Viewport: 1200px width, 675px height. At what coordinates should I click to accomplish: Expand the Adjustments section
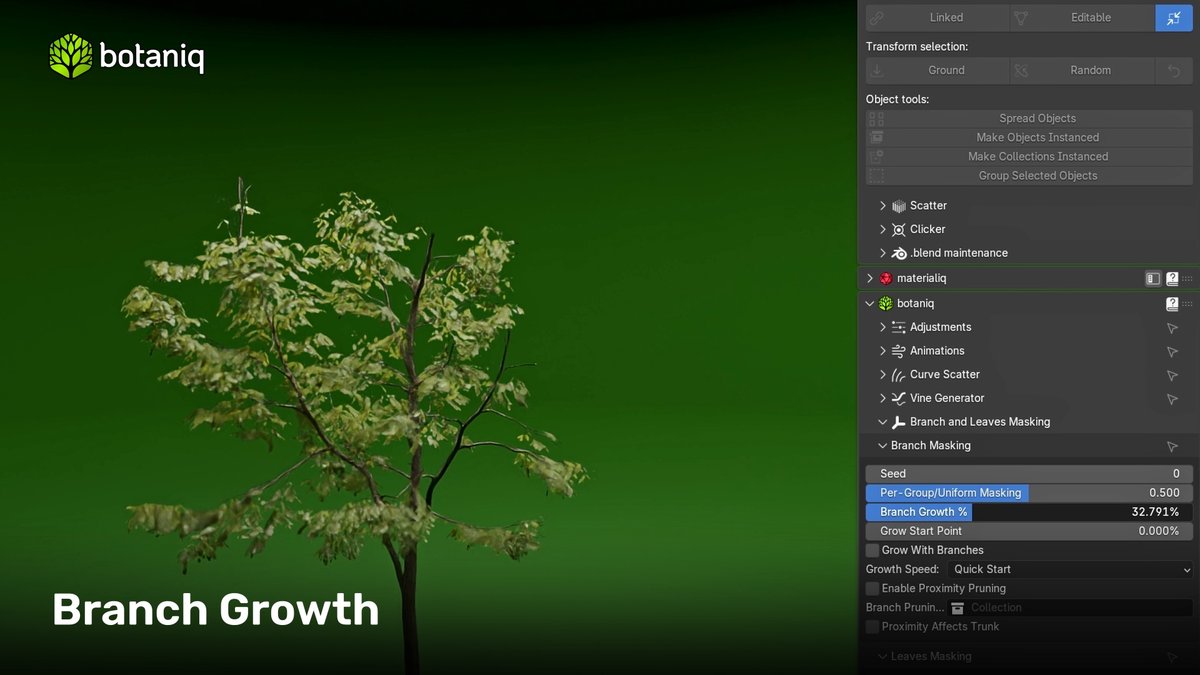[x=883, y=328]
